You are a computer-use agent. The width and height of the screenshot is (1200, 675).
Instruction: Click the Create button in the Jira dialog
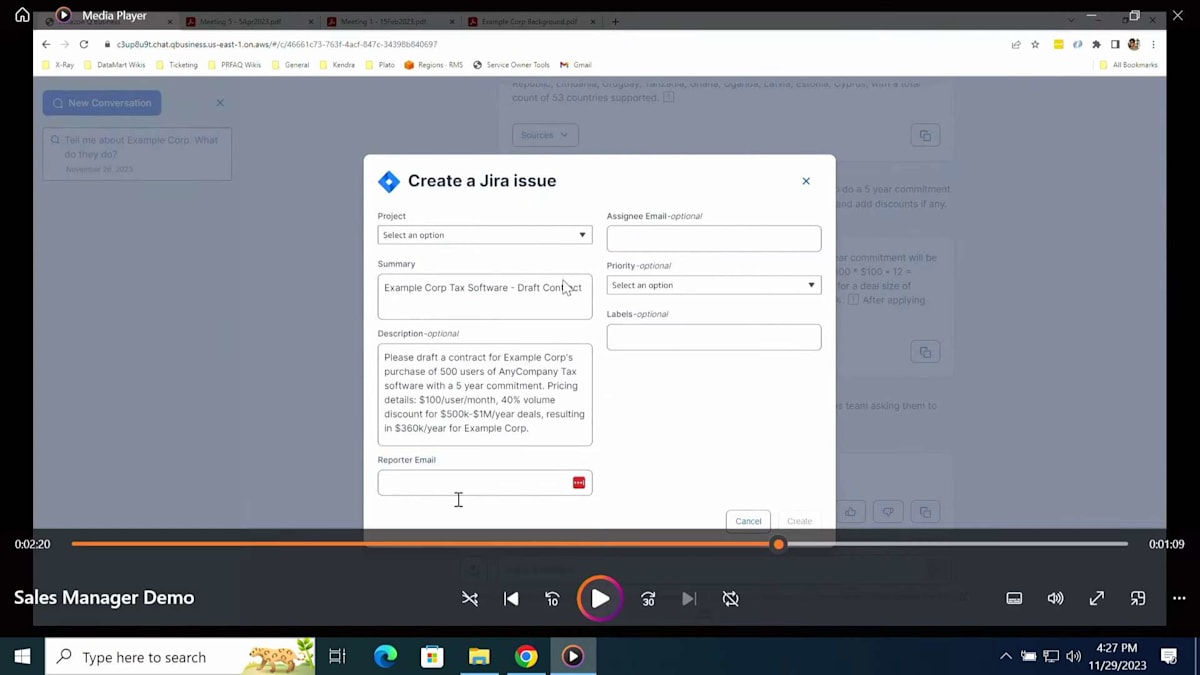click(799, 521)
